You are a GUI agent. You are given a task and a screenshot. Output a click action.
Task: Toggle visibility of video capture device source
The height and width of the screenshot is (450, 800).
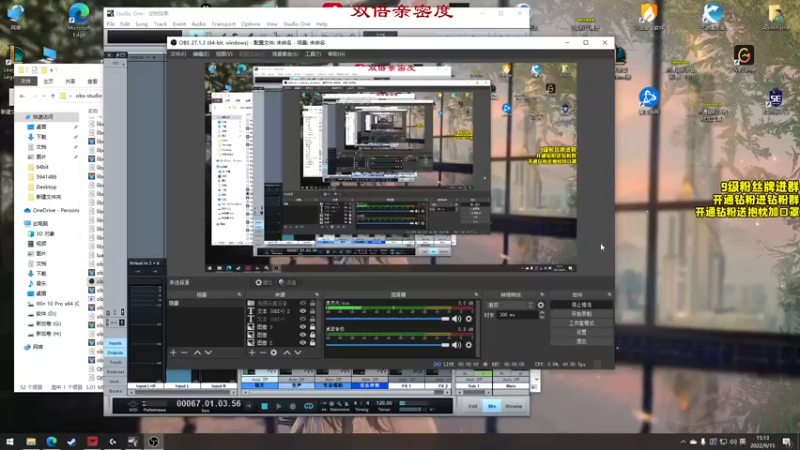(303, 303)
